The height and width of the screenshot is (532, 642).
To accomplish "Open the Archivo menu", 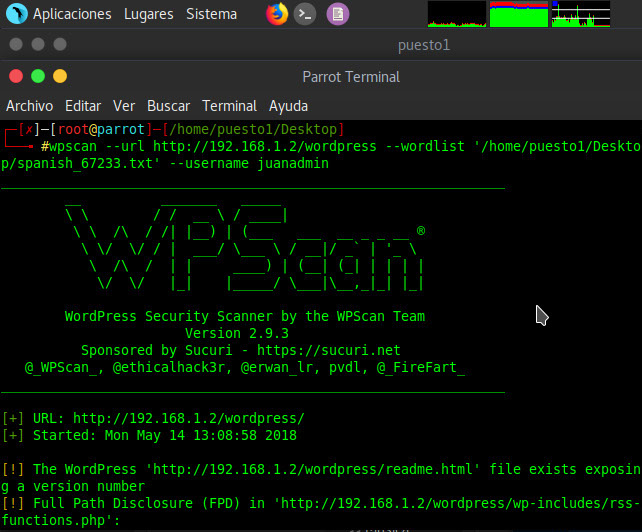I will (30, 106).
